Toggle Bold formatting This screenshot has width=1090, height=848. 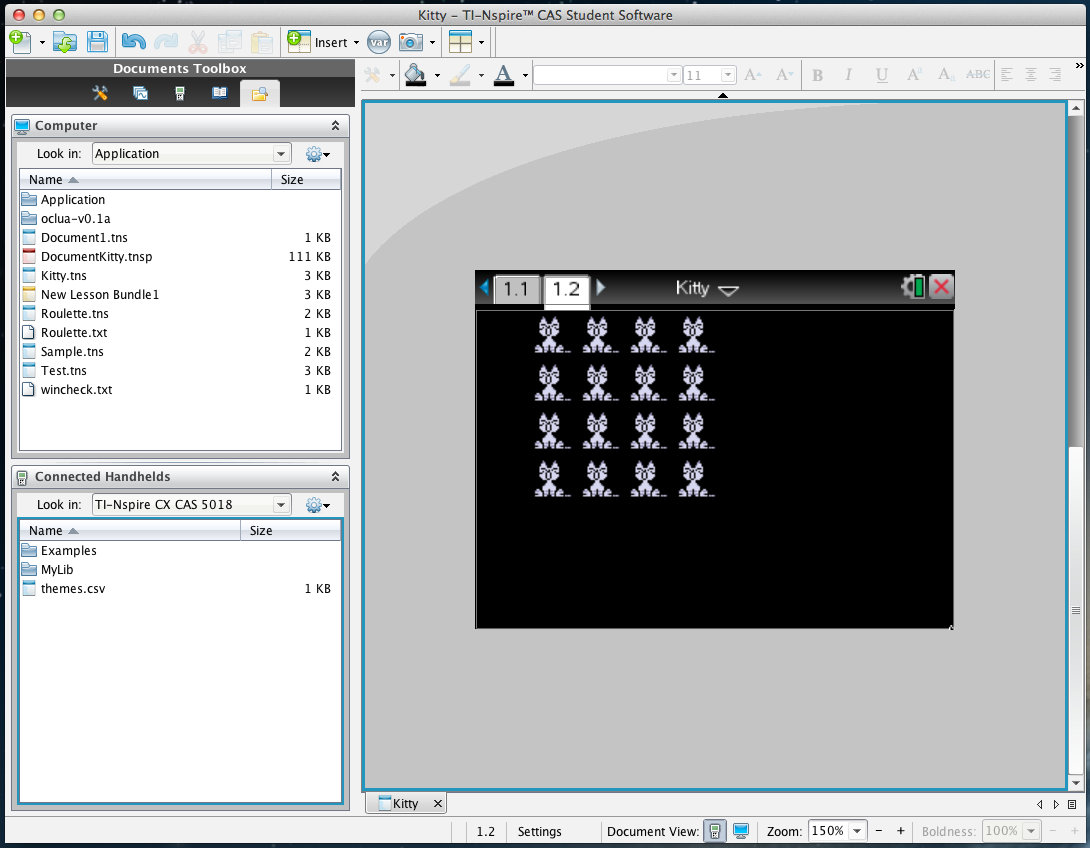818,75
